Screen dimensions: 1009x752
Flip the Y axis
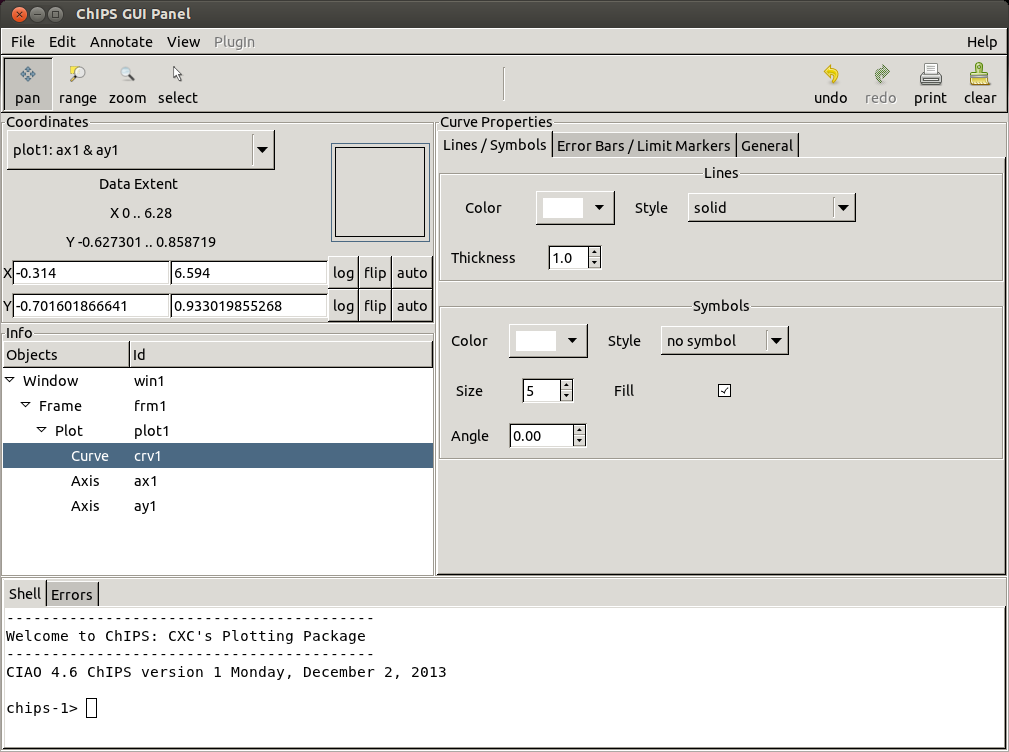click(374, 305)
